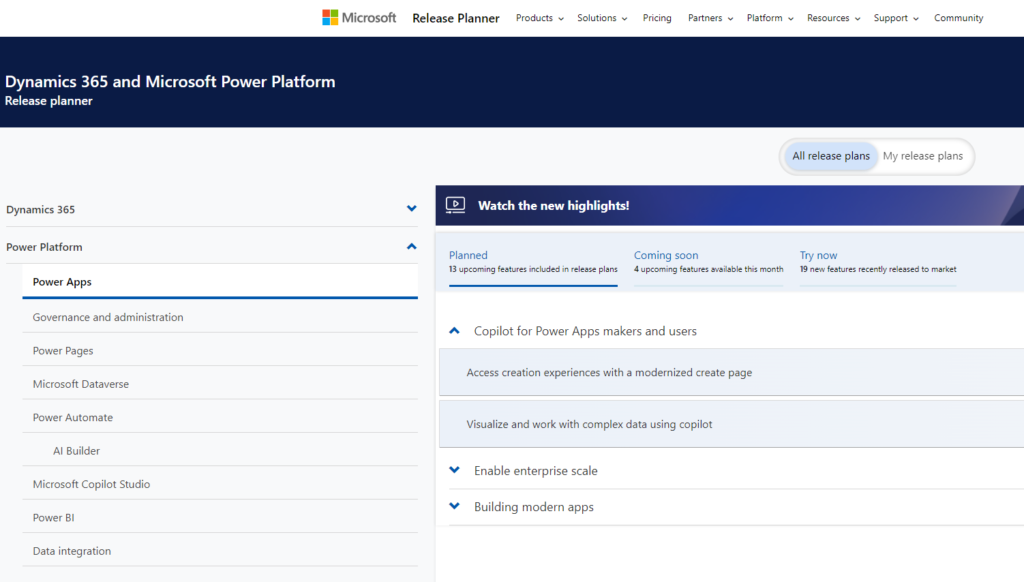Image resolution: width=1024 pixels, height=582 pixels.
Task: Open the Community link
Action: click(x=958, y=18)
